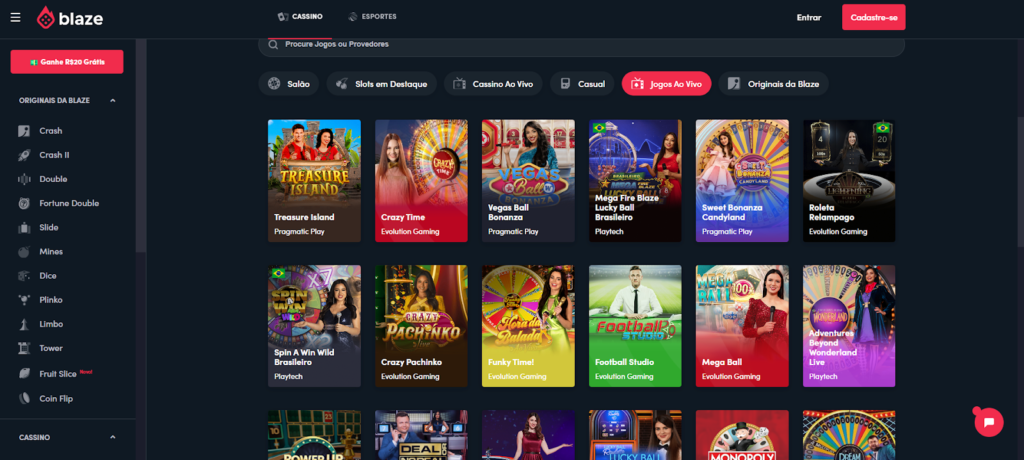Click the TV icon on Cassino Ao Vivo

[x=459, y=84]
